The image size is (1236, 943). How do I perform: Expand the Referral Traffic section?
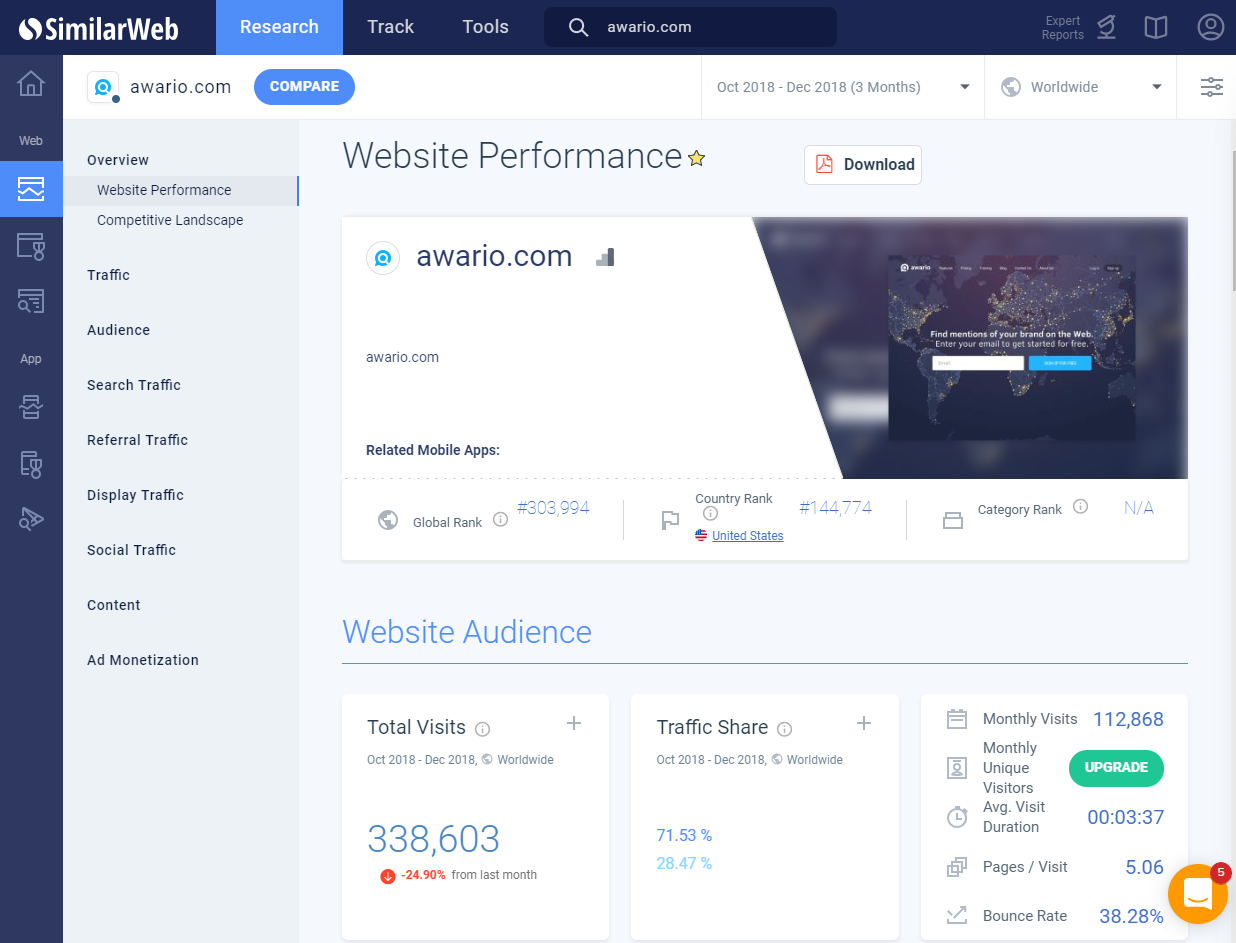coord(137,440)
